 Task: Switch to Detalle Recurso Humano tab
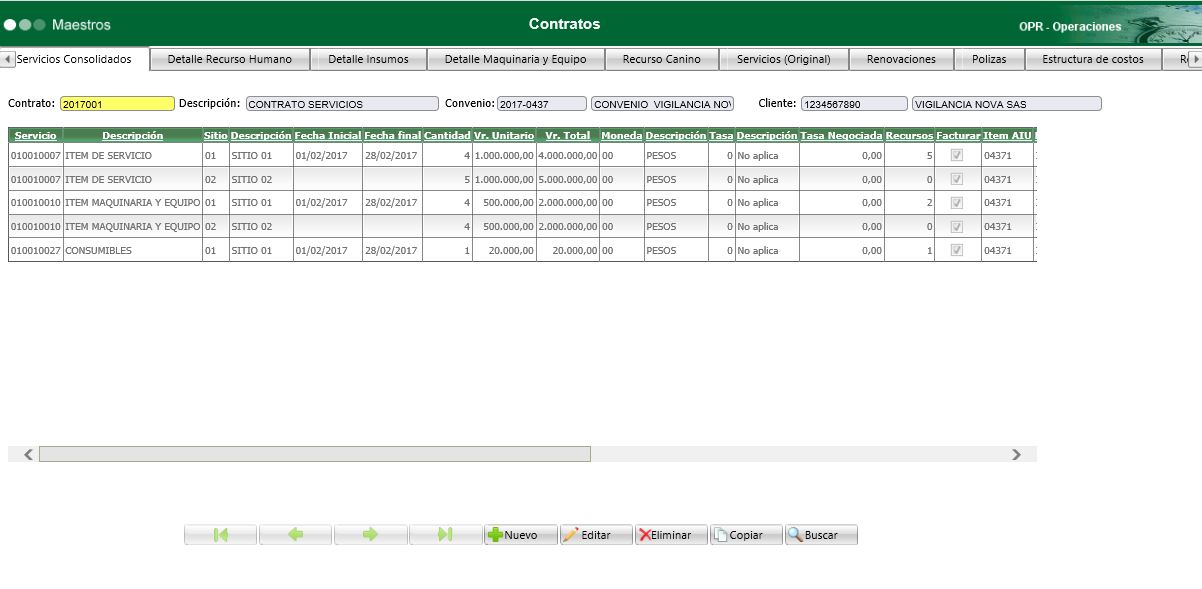tap(230, 59)
